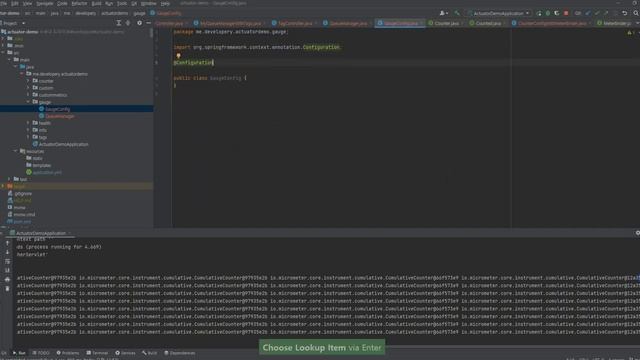Open the Navigate menu
This screenshot has height=360, width=640.
point(45,3)
